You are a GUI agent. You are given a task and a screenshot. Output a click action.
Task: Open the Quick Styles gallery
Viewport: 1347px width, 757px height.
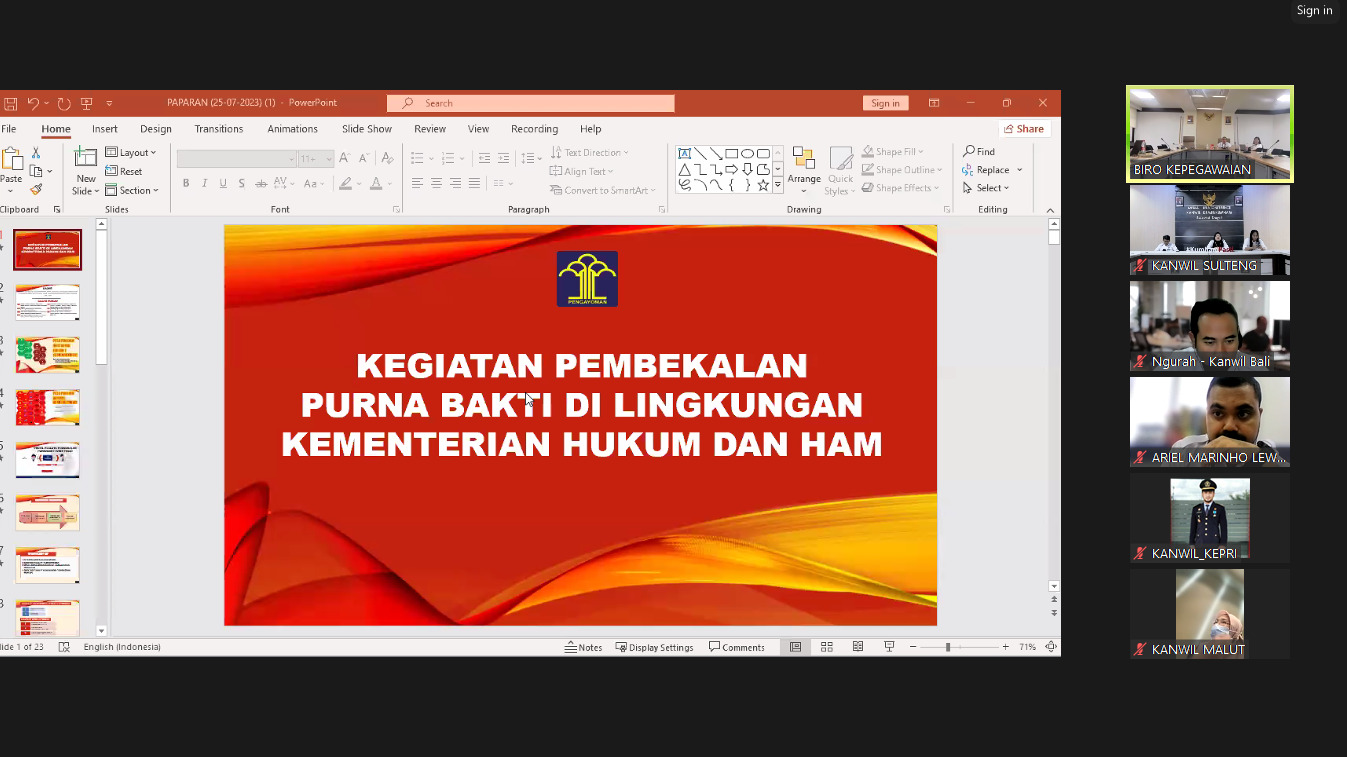pos(840,169)
